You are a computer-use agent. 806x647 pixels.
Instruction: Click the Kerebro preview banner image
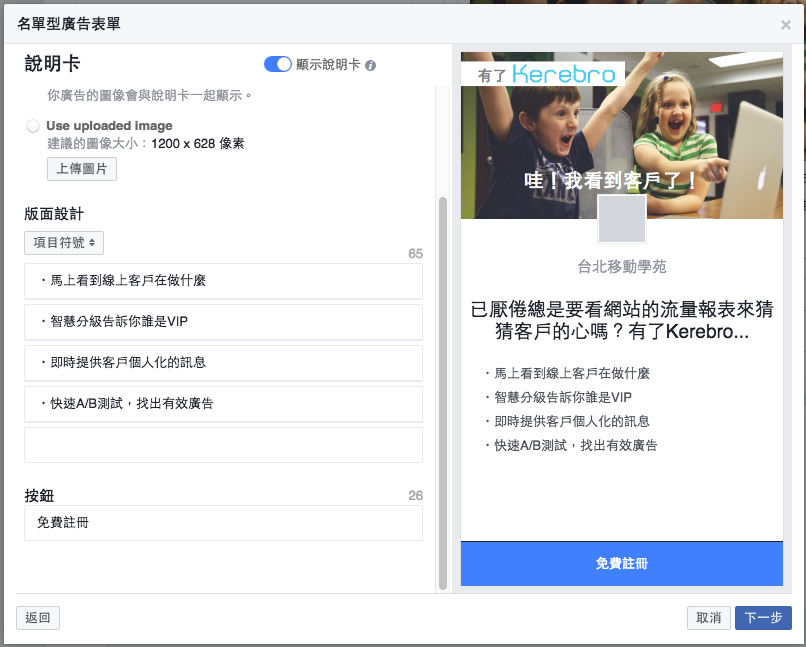(x=622, y=135)
